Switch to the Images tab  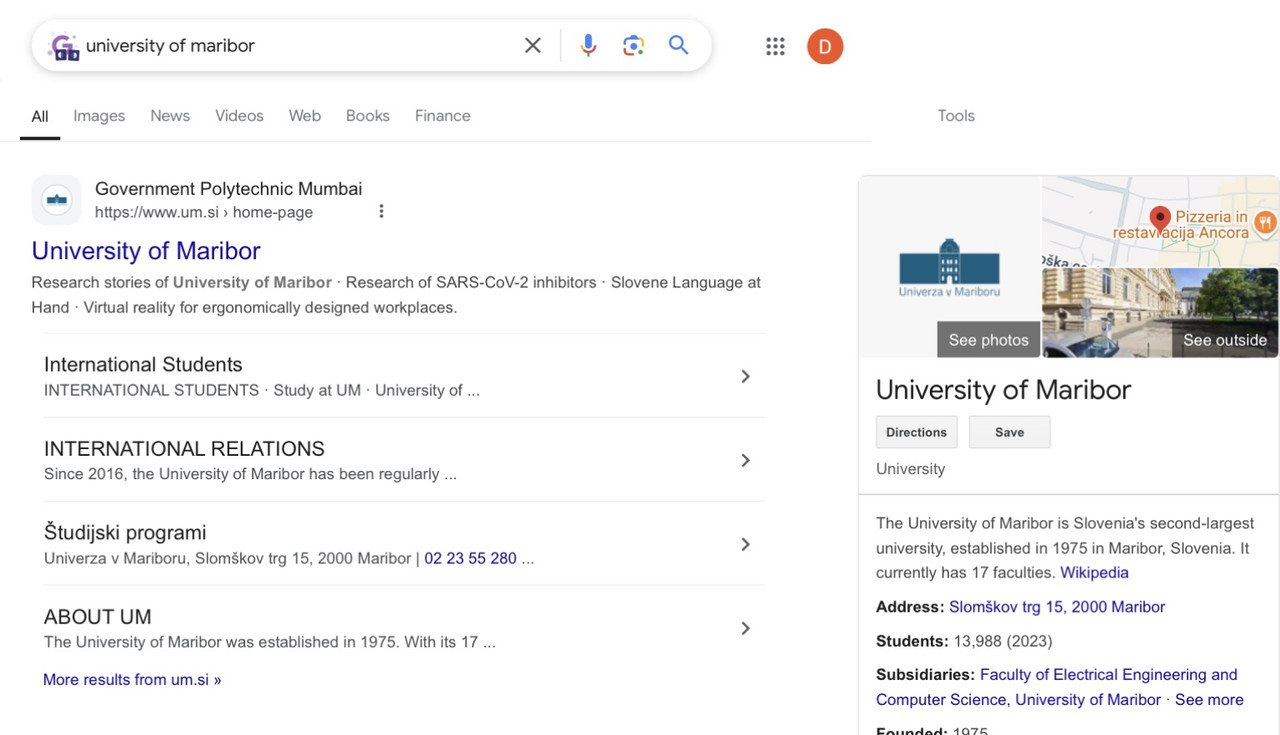pyautogui.click(x=99, y=116)
